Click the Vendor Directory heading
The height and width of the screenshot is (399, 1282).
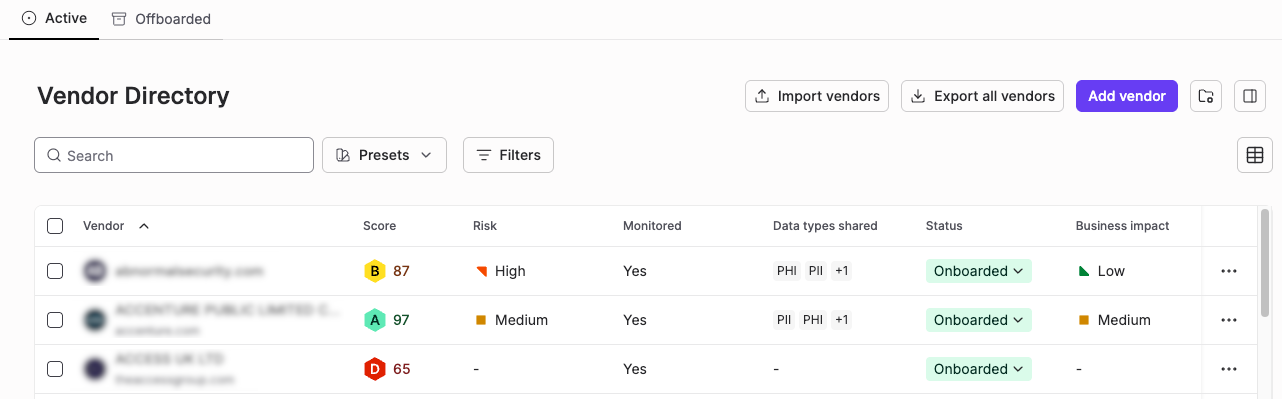click(x=133, y=96)
